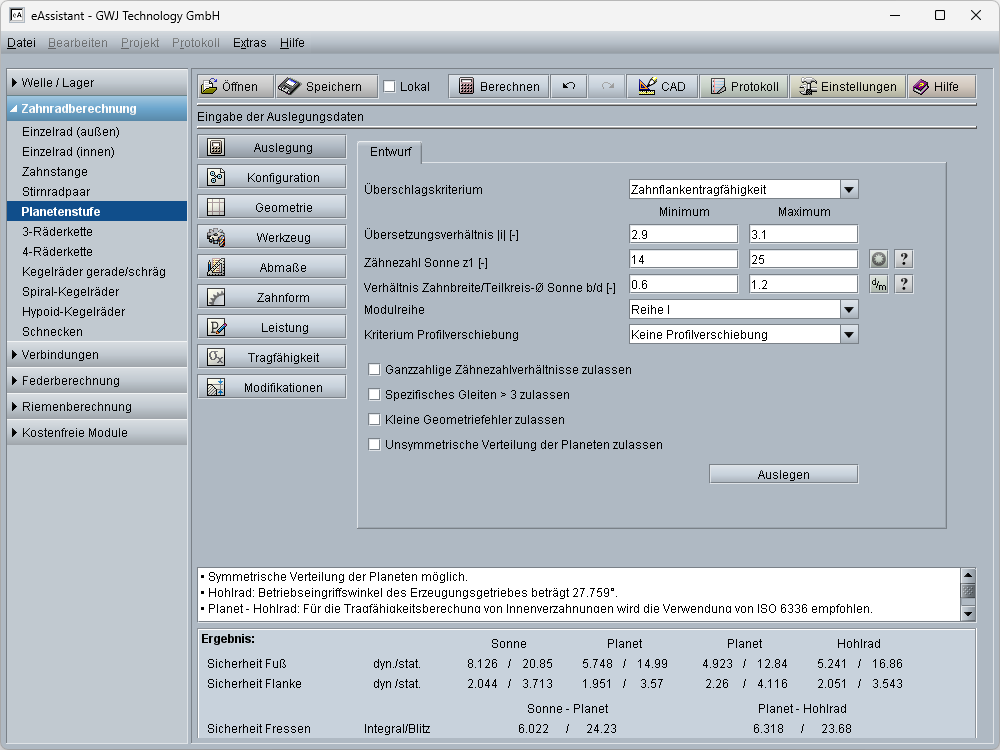The height and width of the screenshot is (750, 1000).
Task: Enable the Lokal checkbox
Action: (x=390, y=87)
